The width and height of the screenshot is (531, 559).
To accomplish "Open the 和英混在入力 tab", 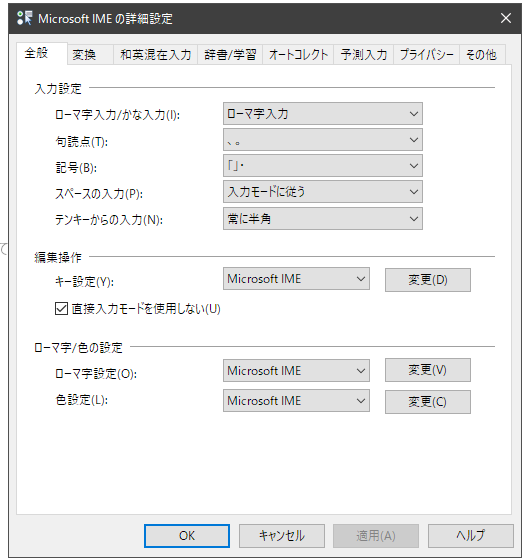I will pos(155,55).
